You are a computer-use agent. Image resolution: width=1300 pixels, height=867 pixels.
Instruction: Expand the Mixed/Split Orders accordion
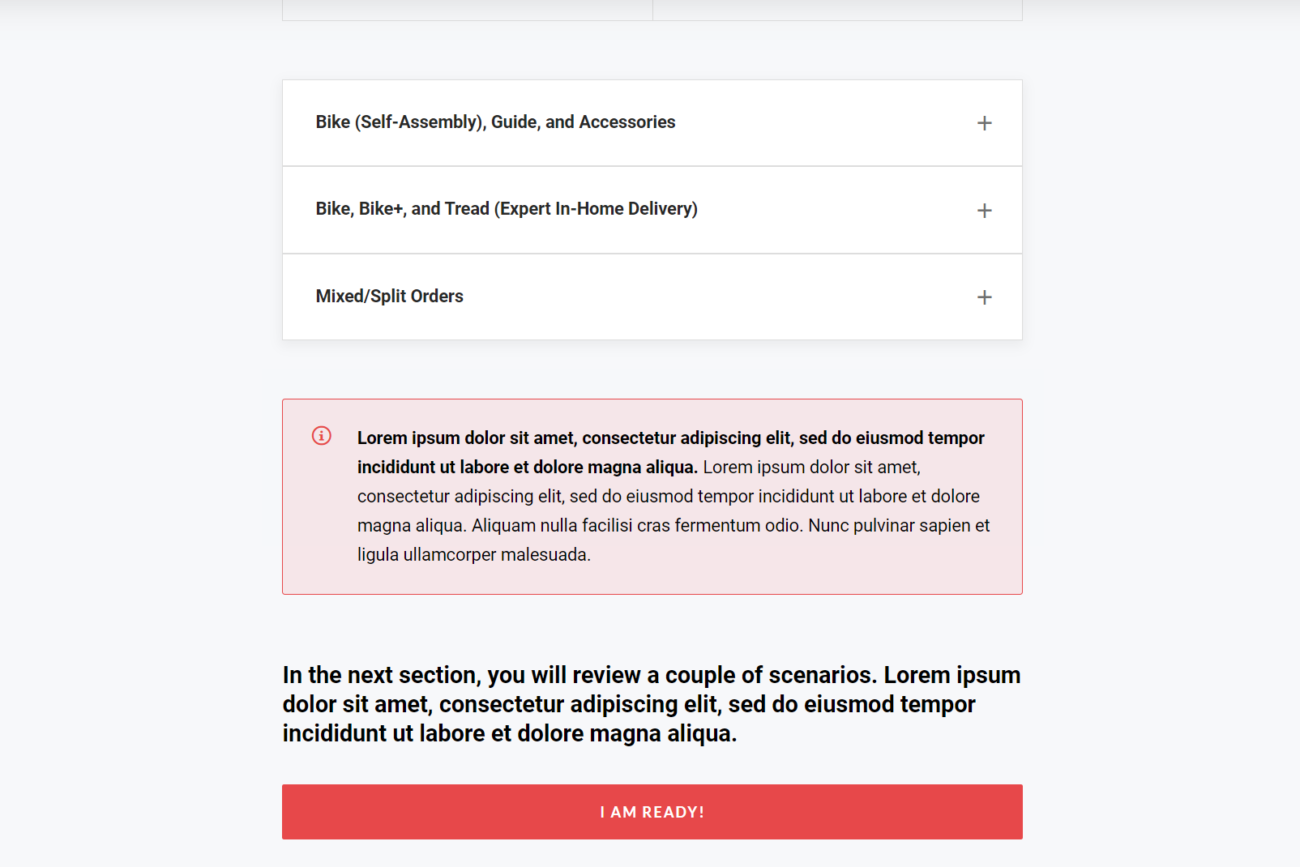[x=389, y=296]
